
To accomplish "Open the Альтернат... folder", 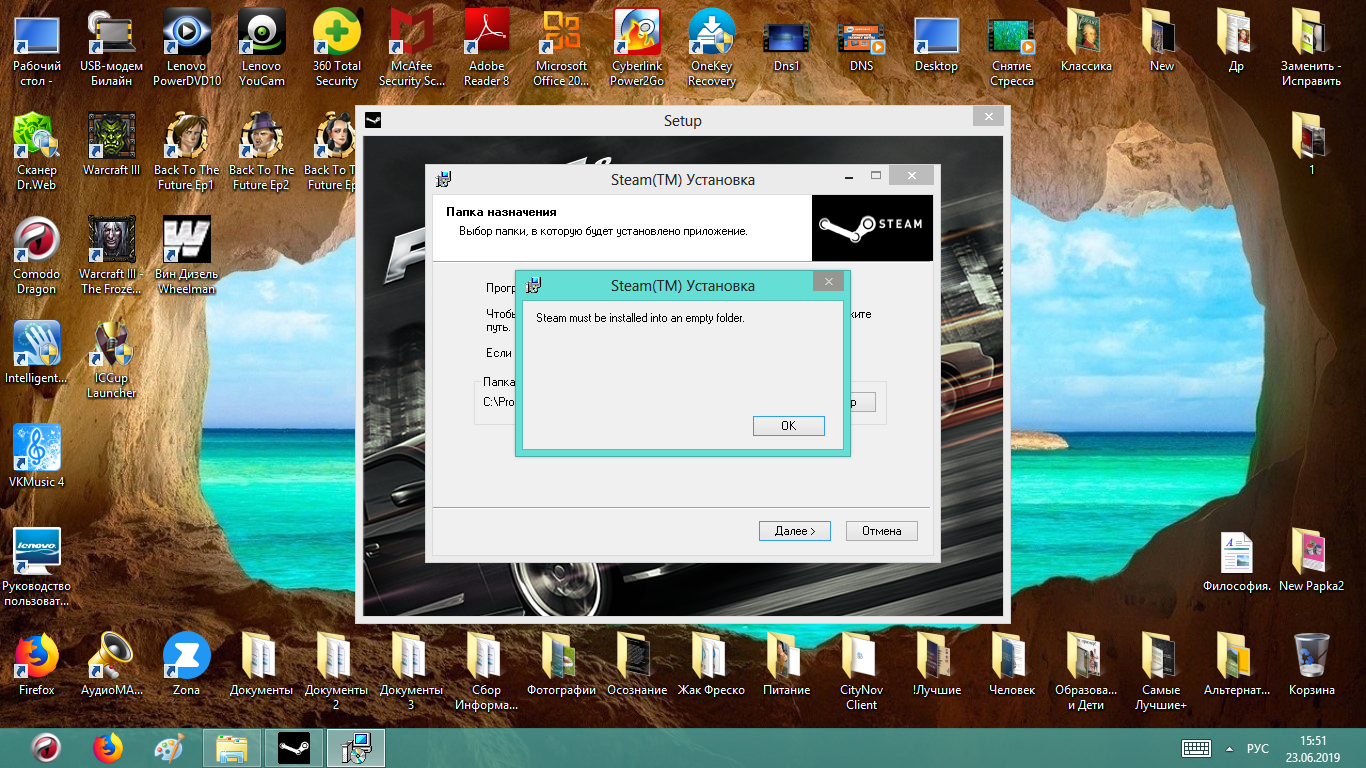I will coord(1237,664).
